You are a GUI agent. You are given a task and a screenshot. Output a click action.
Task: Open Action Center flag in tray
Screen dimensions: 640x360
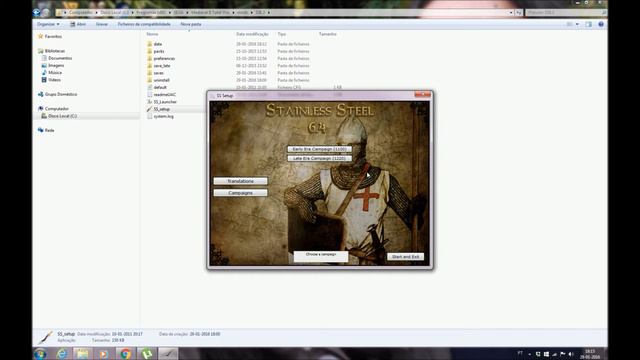click(x=563, y=354)
